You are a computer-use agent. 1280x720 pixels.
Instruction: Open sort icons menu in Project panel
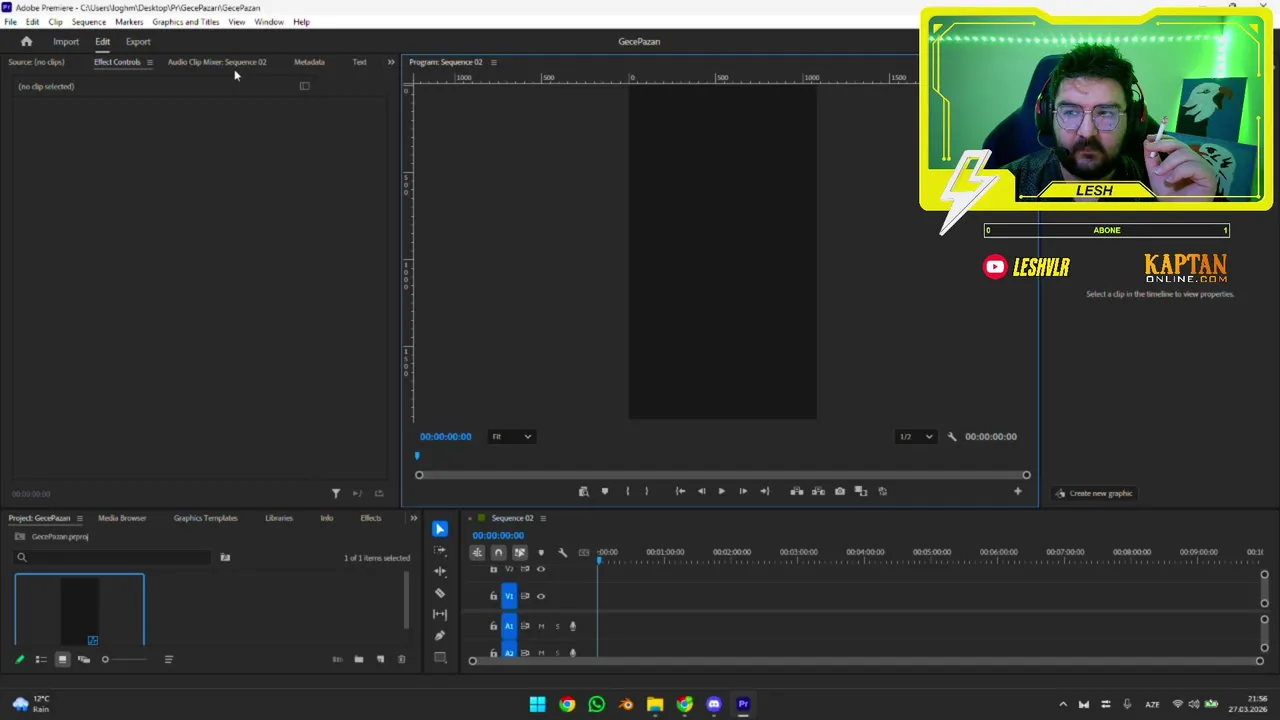(x=168, y=659)
